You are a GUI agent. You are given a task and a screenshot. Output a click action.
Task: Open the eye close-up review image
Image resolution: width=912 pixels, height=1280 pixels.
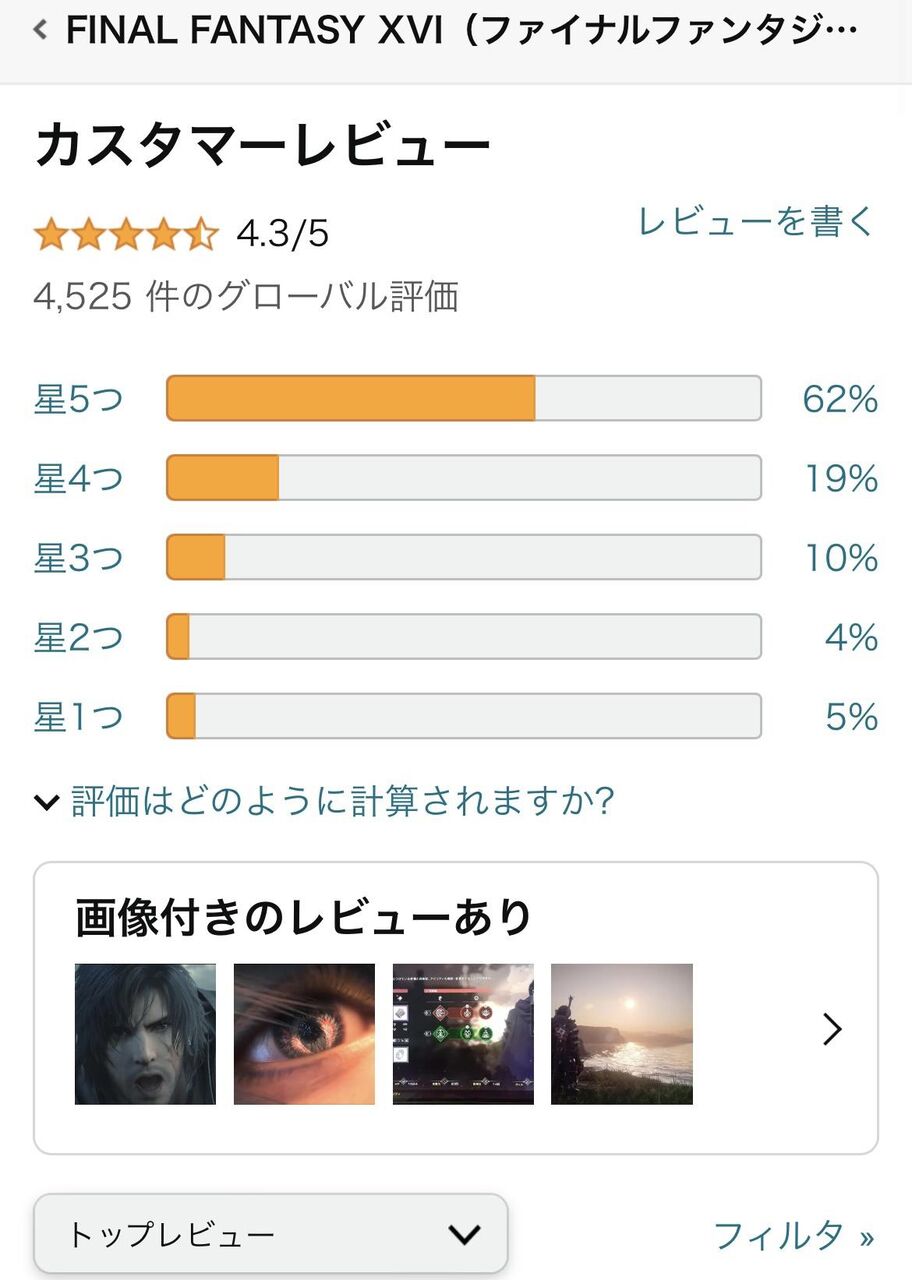pos(304,1034)
